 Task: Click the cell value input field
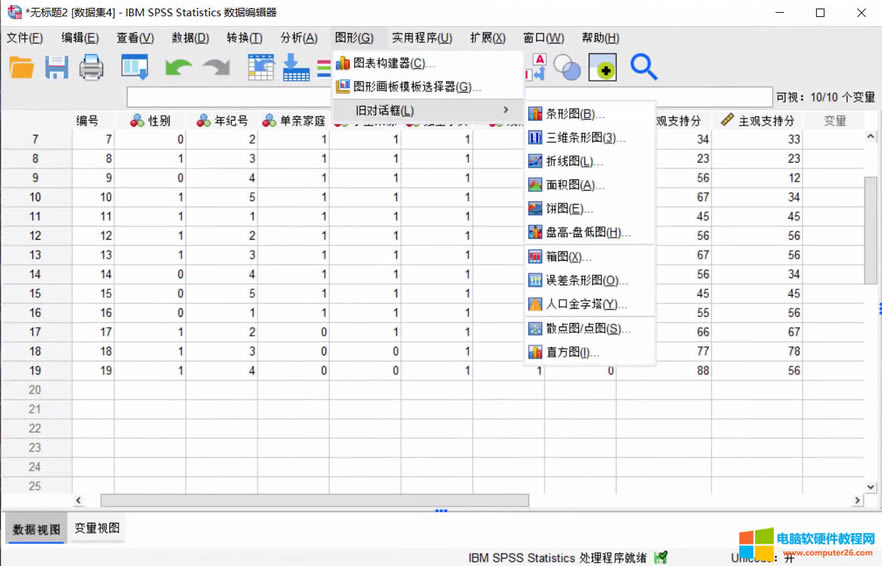(x=450, y=97)
